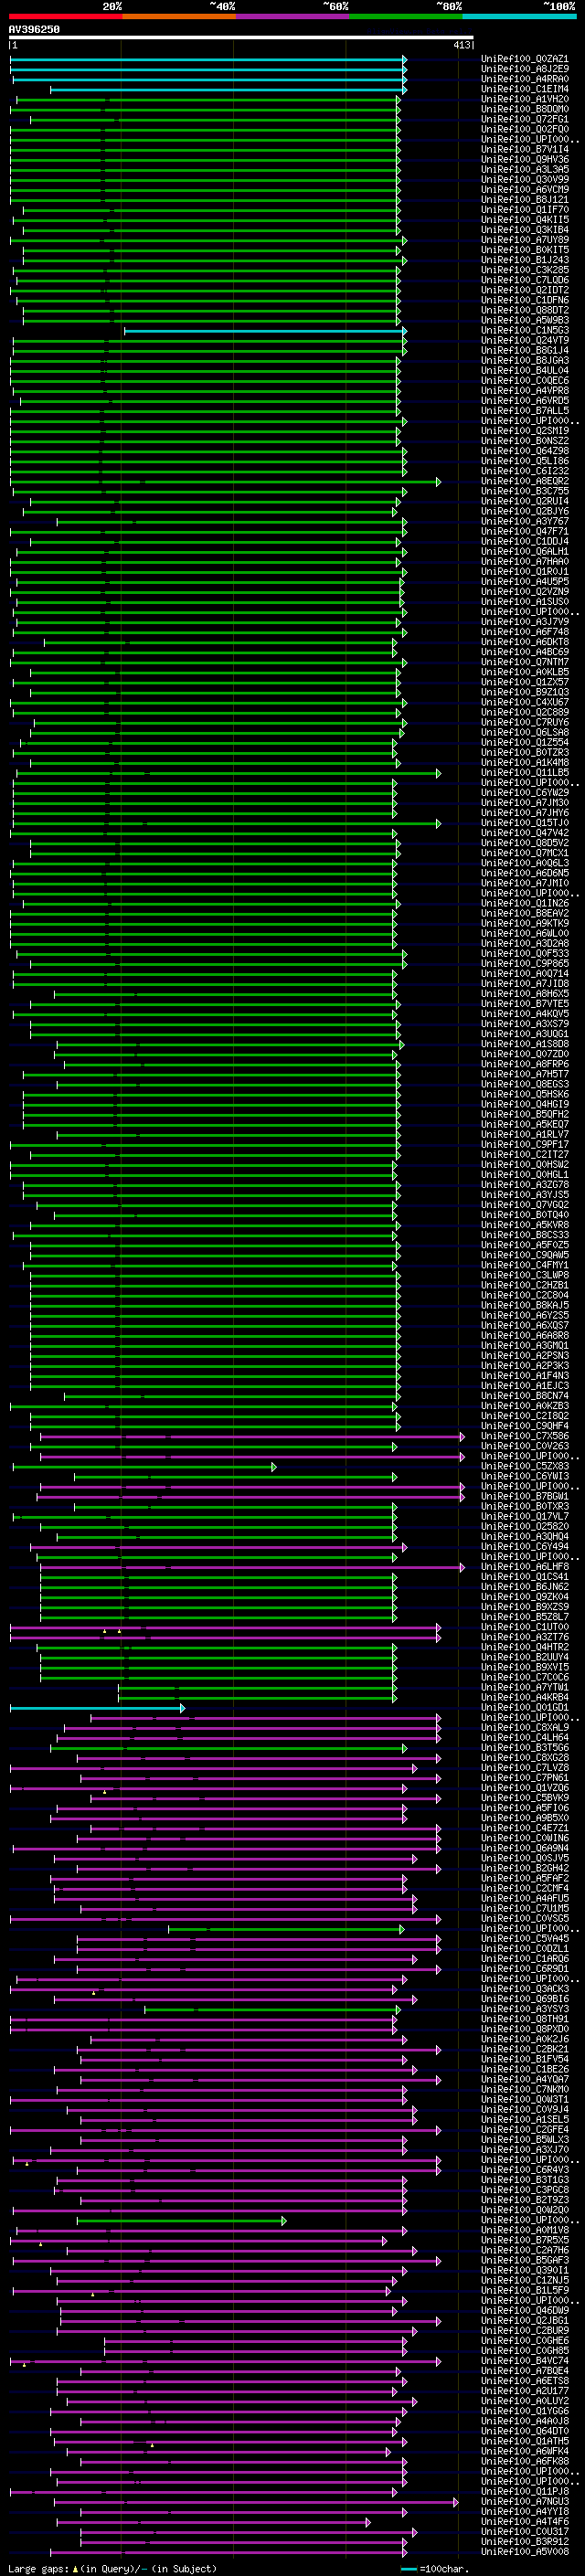Click hit text UniRef100_Q17VL7

[524, 1515]
